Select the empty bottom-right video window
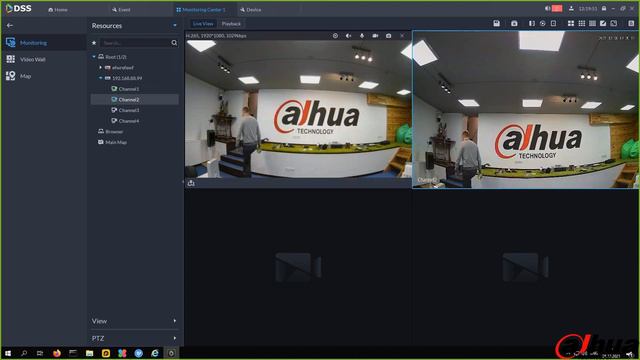Viewport: 640px width, 360px height. coord(525,267)
